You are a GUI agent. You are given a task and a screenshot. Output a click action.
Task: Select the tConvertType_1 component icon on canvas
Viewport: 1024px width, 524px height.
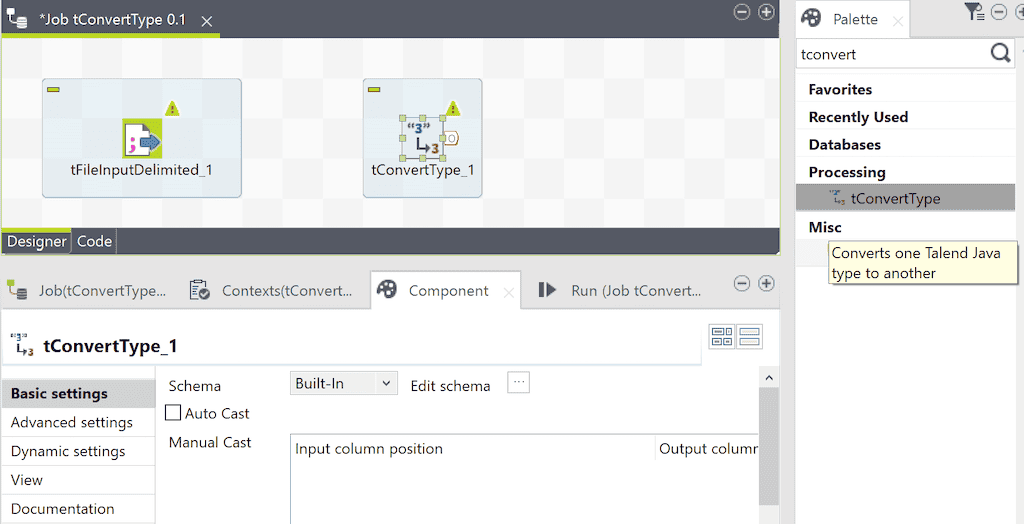click(423, 139)
